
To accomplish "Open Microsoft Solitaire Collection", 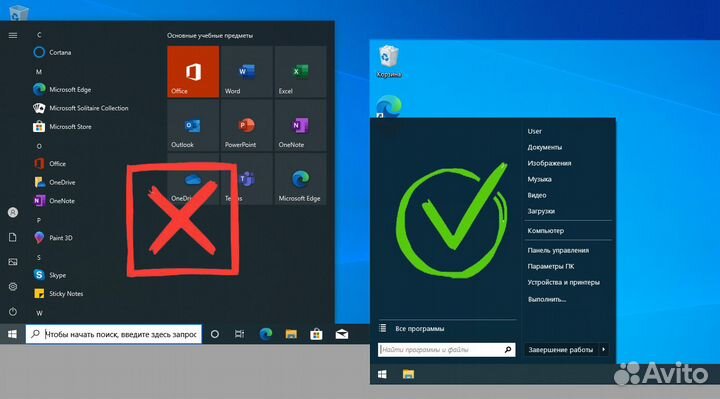I will click(81, 108).
